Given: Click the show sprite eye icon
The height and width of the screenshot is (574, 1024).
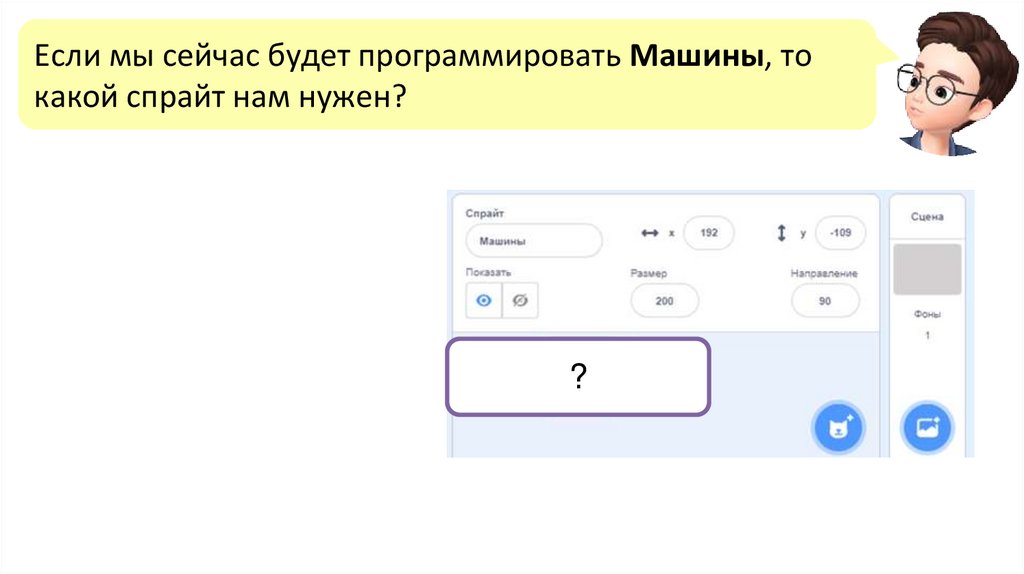Looking at the screenshot, I should [x=484, y=300].
